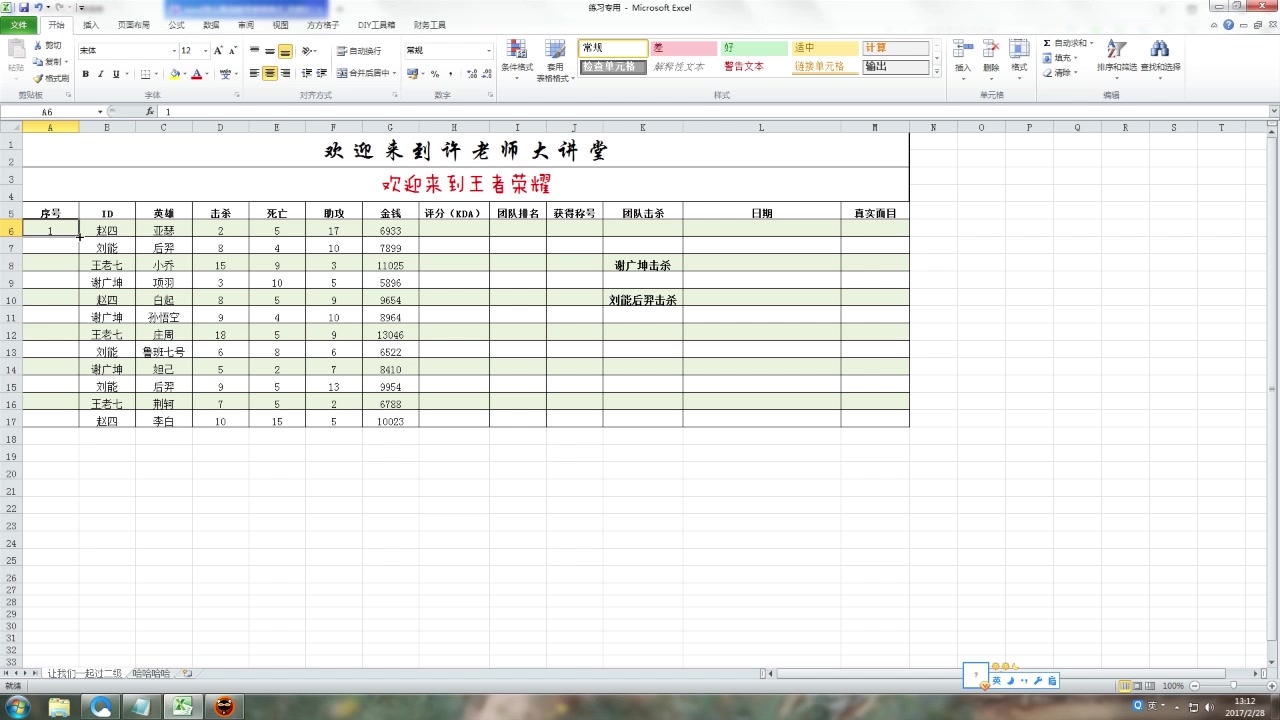Image resolution: width=1280 pixels, height=720 pixels.
Task: Open the 文件 menu
Action: [18, 25]
